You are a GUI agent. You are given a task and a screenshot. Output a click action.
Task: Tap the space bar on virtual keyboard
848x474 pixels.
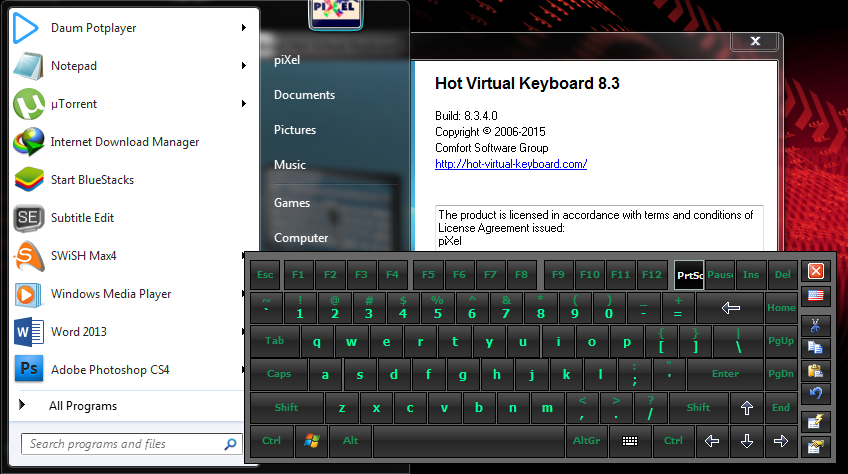[x=468, y=441]
